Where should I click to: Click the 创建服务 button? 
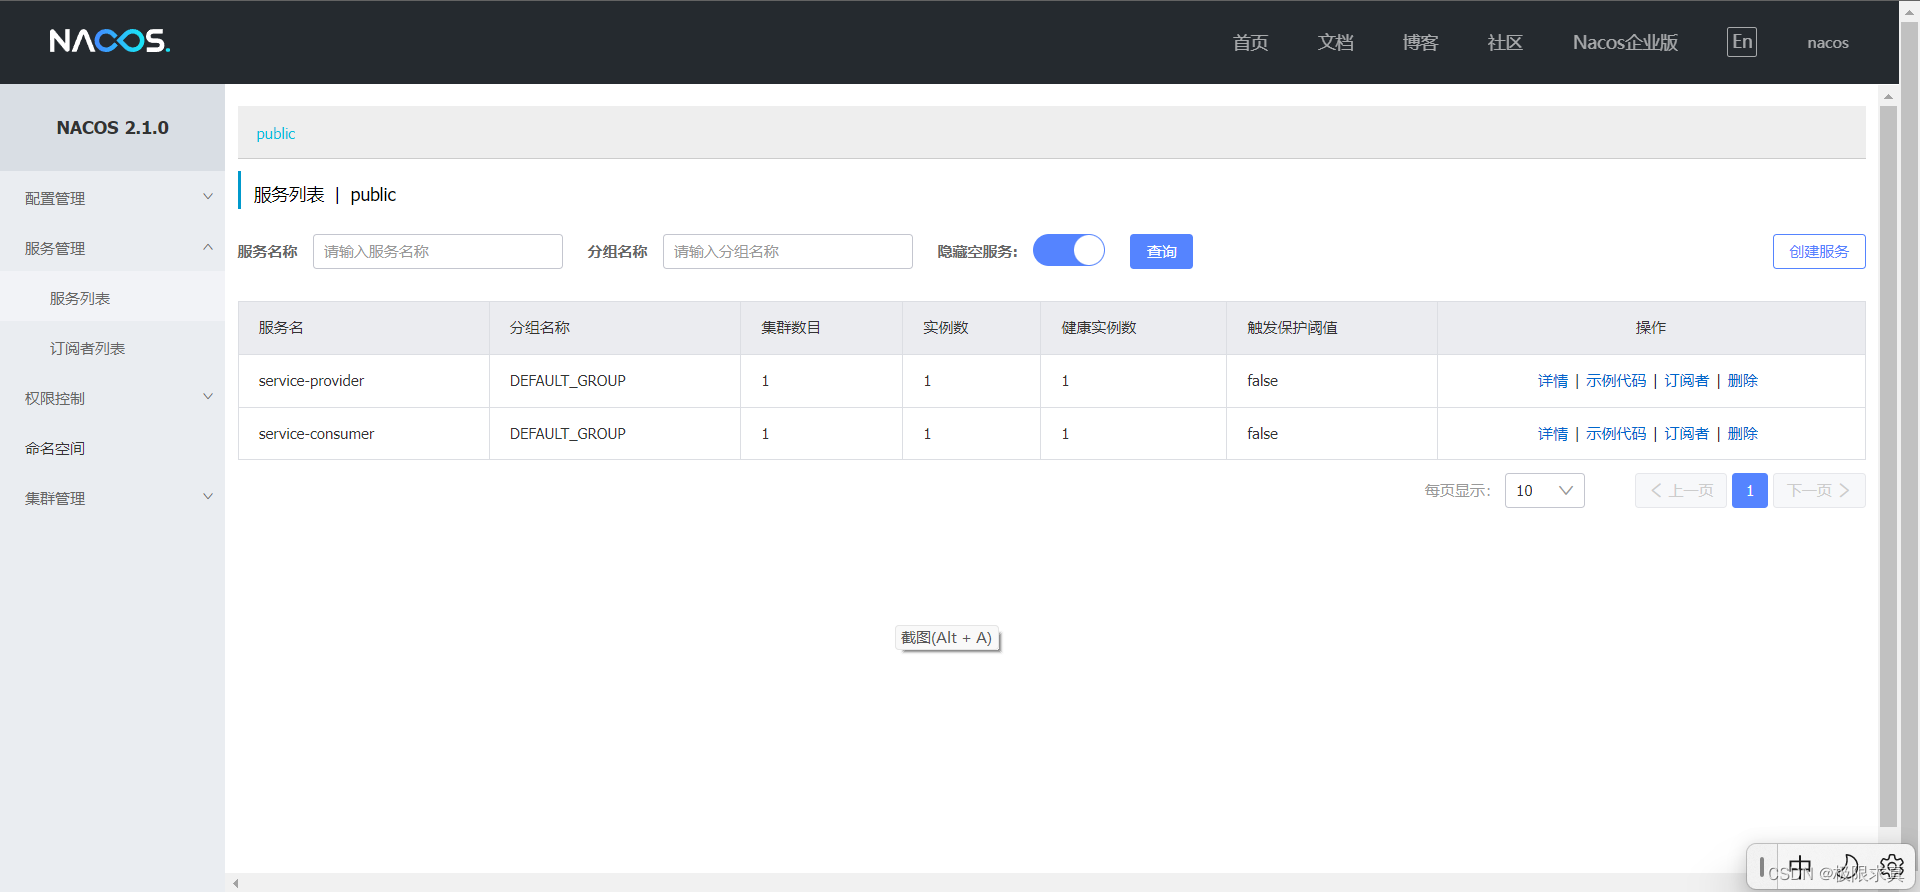[1819, 251]
